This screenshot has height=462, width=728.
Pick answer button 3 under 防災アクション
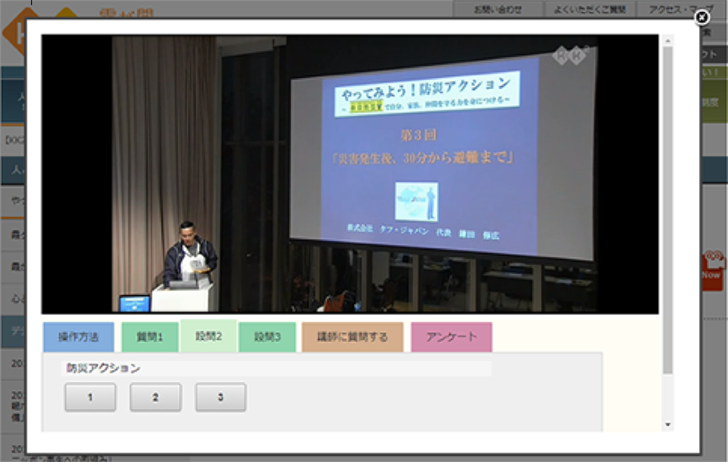[x=220, y=397]
